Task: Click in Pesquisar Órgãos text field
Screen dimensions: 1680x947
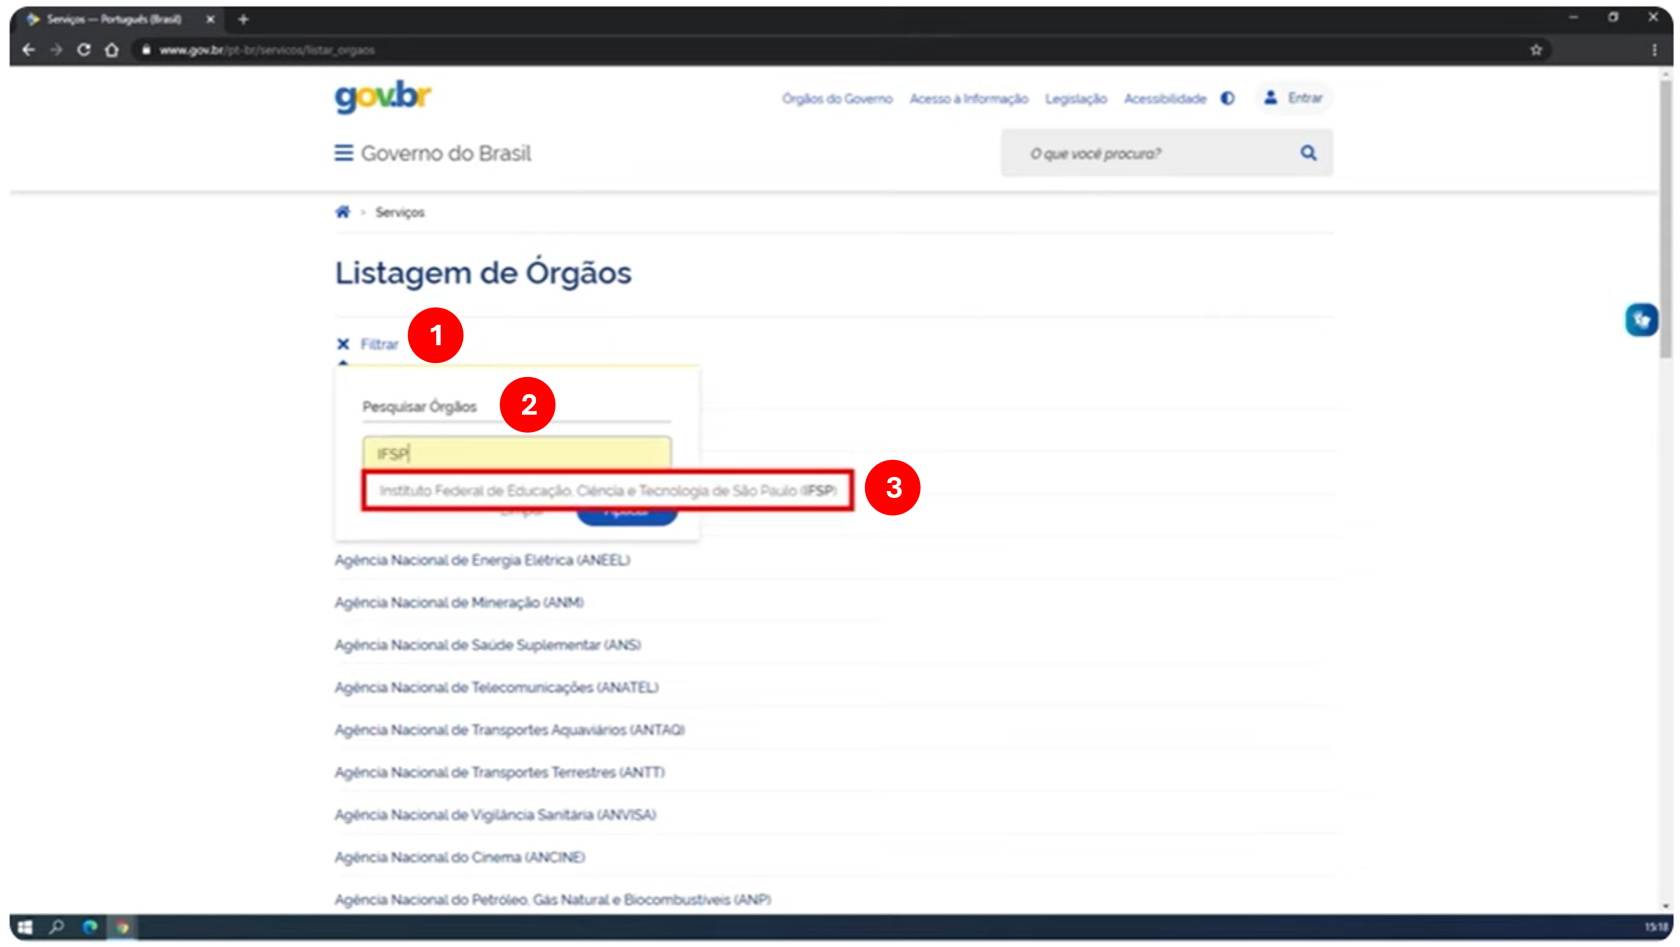Action: (x=516, y=454)
